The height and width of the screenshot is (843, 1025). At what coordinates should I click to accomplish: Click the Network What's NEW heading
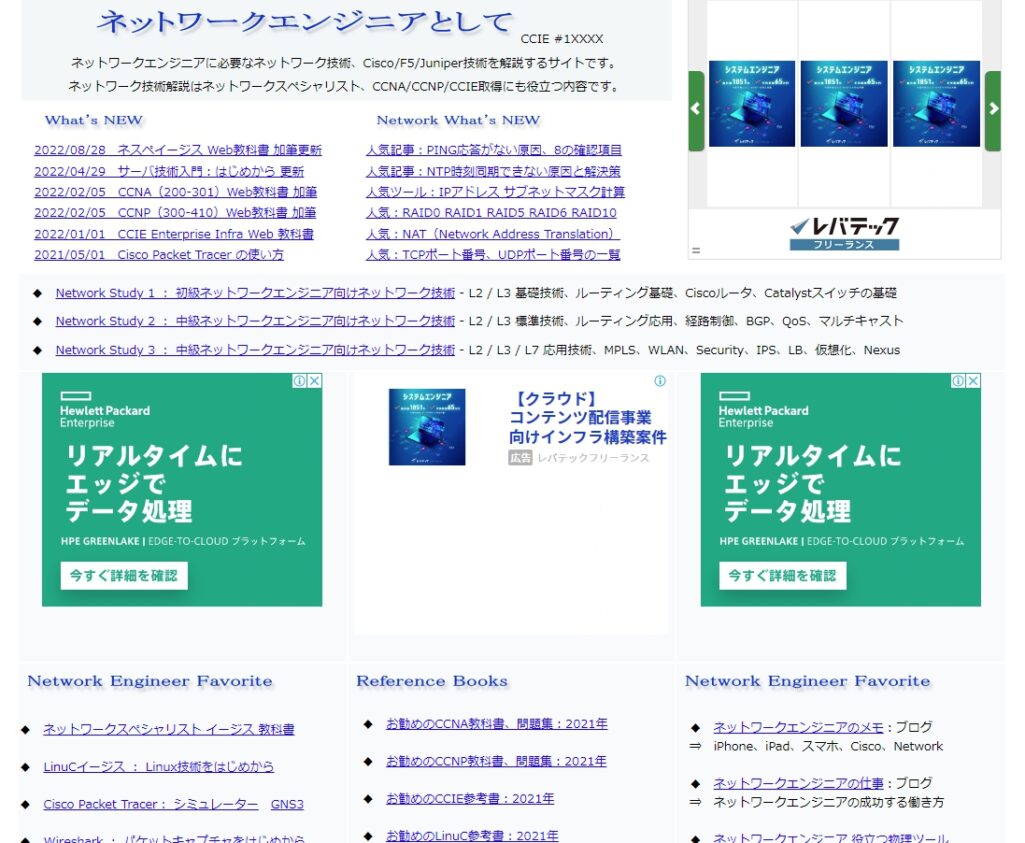[x=458, y=121]
